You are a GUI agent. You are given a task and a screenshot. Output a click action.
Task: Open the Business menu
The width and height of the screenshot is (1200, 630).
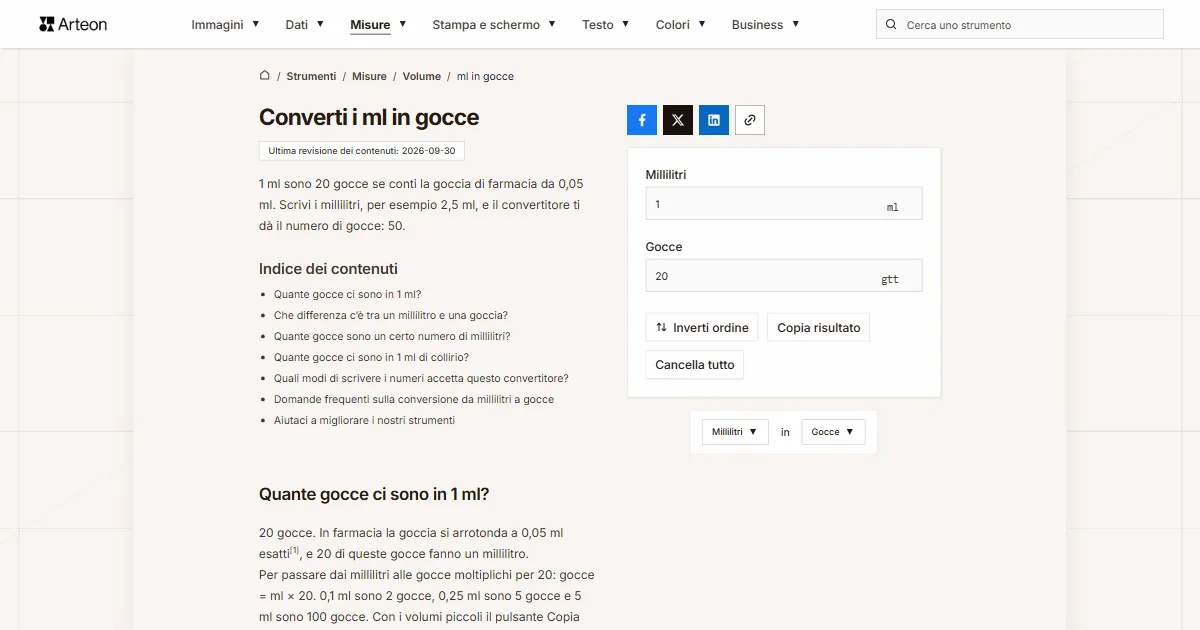(x=765, y=25)
